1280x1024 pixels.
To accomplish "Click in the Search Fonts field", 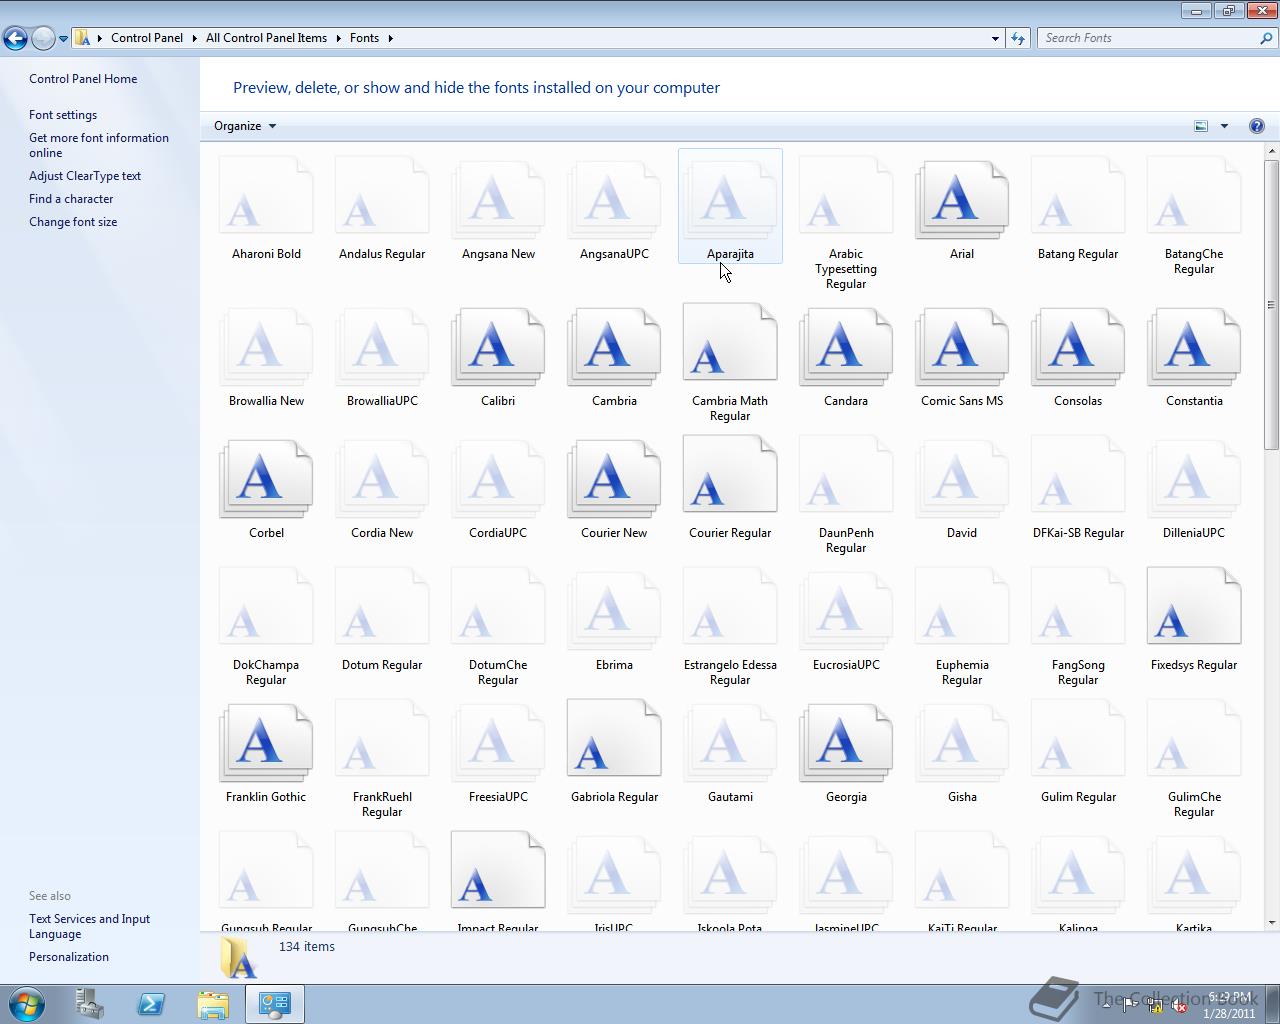I will (1150, 38).
